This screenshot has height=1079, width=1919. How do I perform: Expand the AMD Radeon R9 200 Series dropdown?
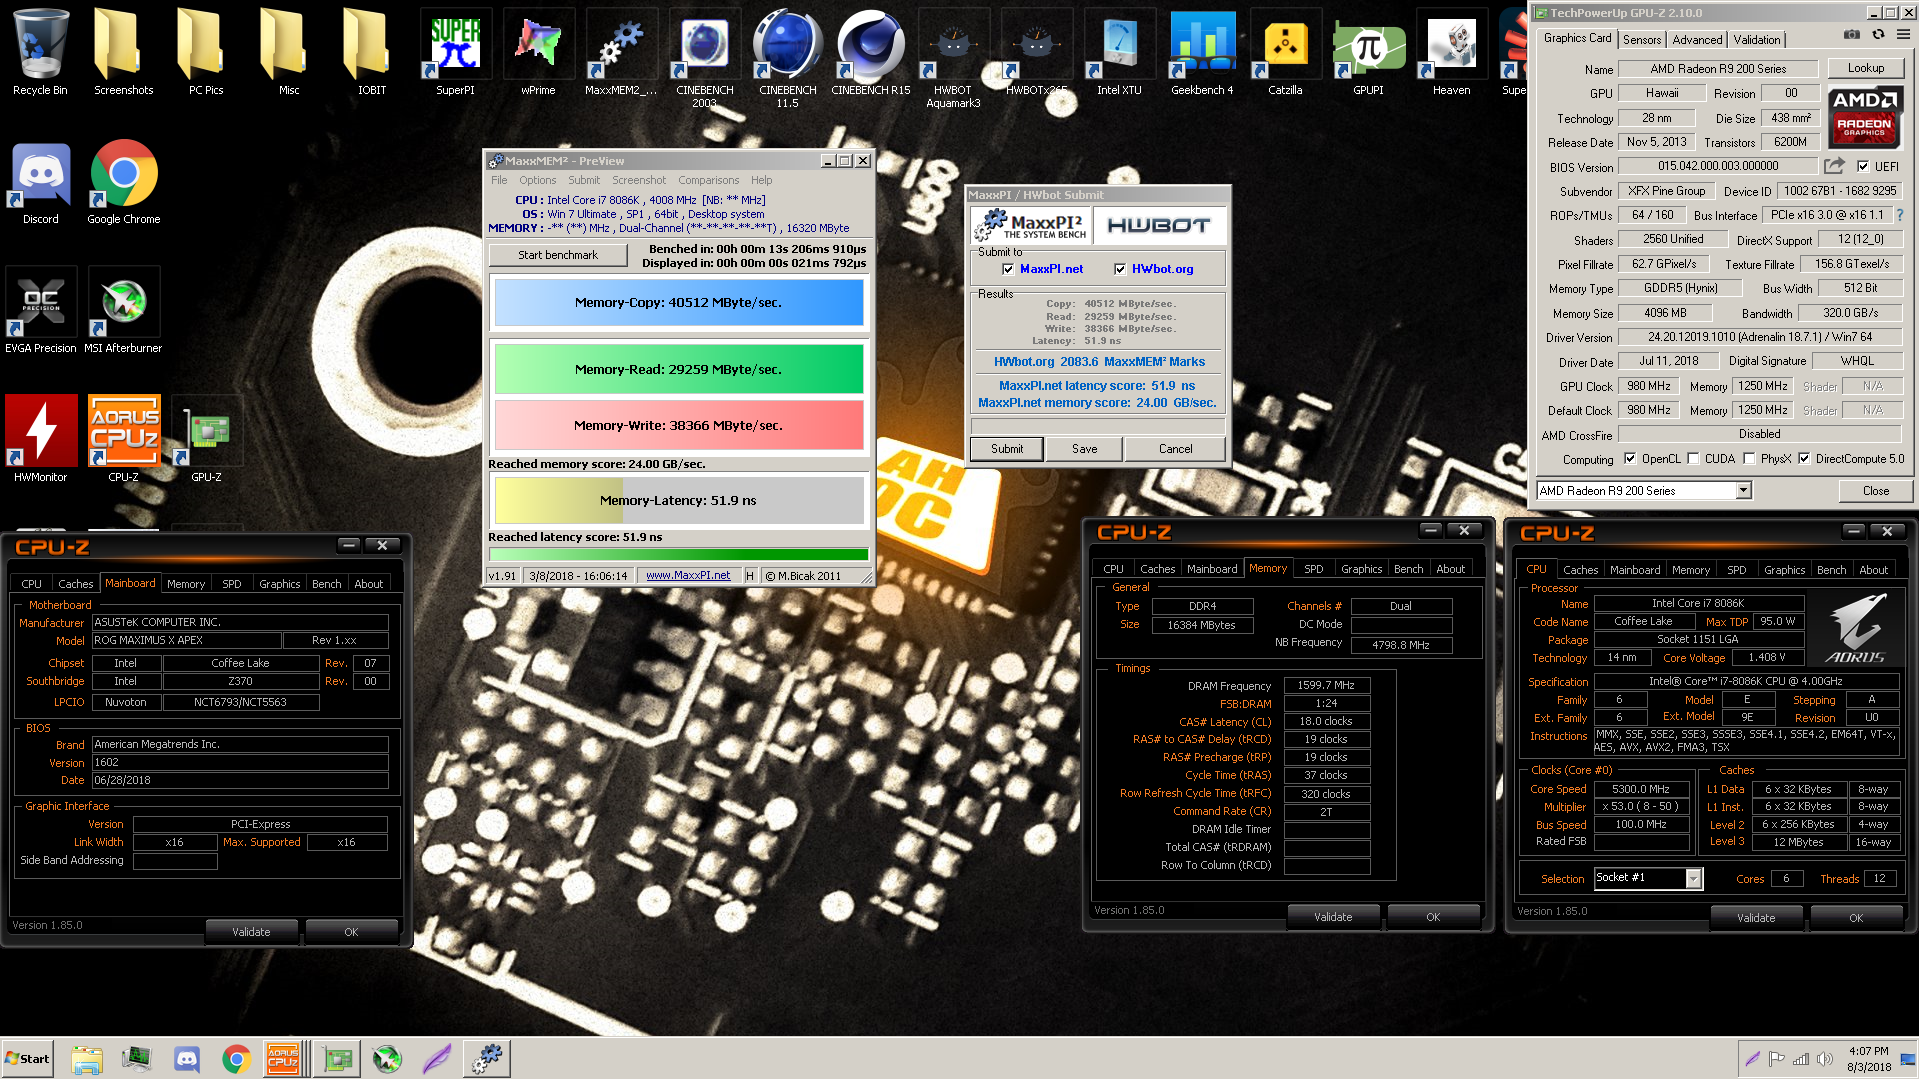click(x=1743, y=491)
